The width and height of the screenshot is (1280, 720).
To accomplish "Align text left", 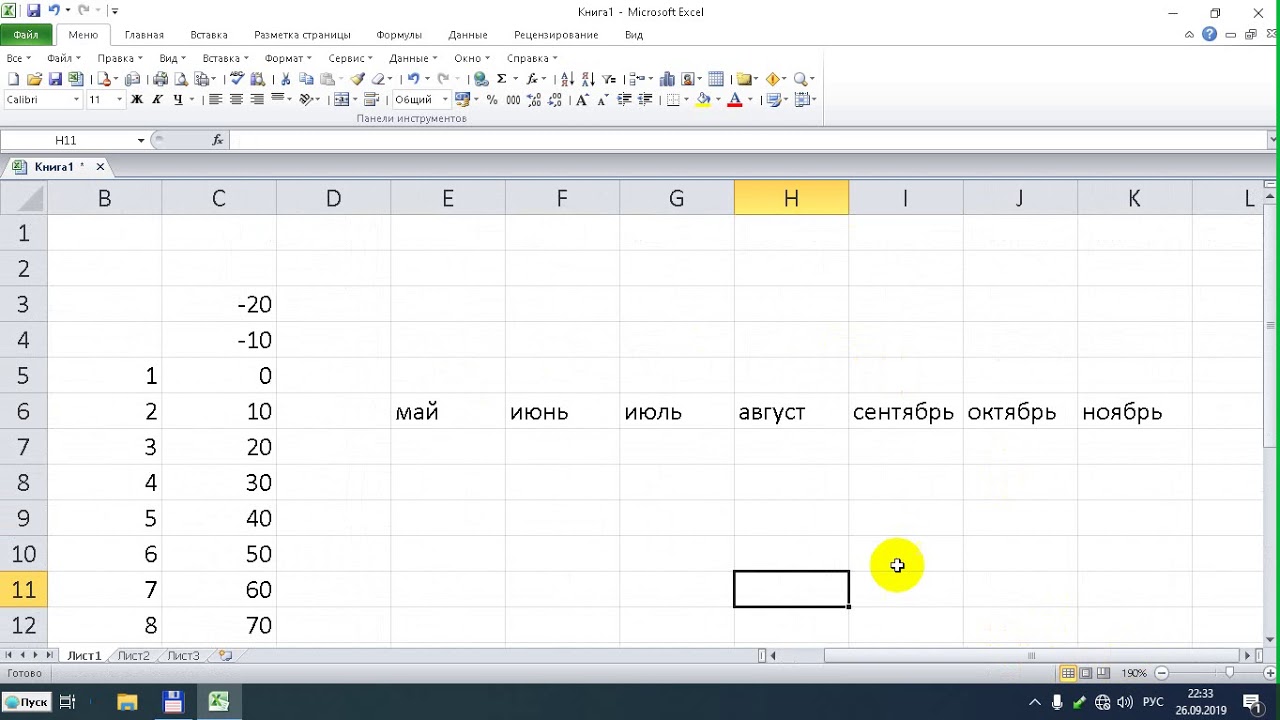I will click(215, 100).
